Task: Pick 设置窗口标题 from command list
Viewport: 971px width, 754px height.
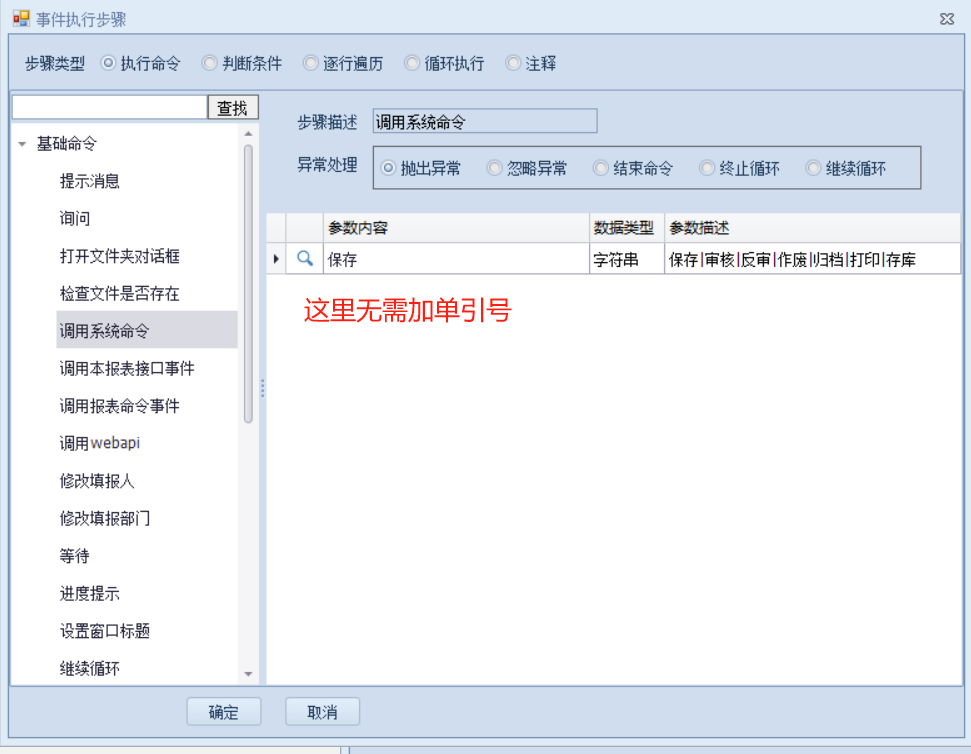Action: tap(105, 631)
